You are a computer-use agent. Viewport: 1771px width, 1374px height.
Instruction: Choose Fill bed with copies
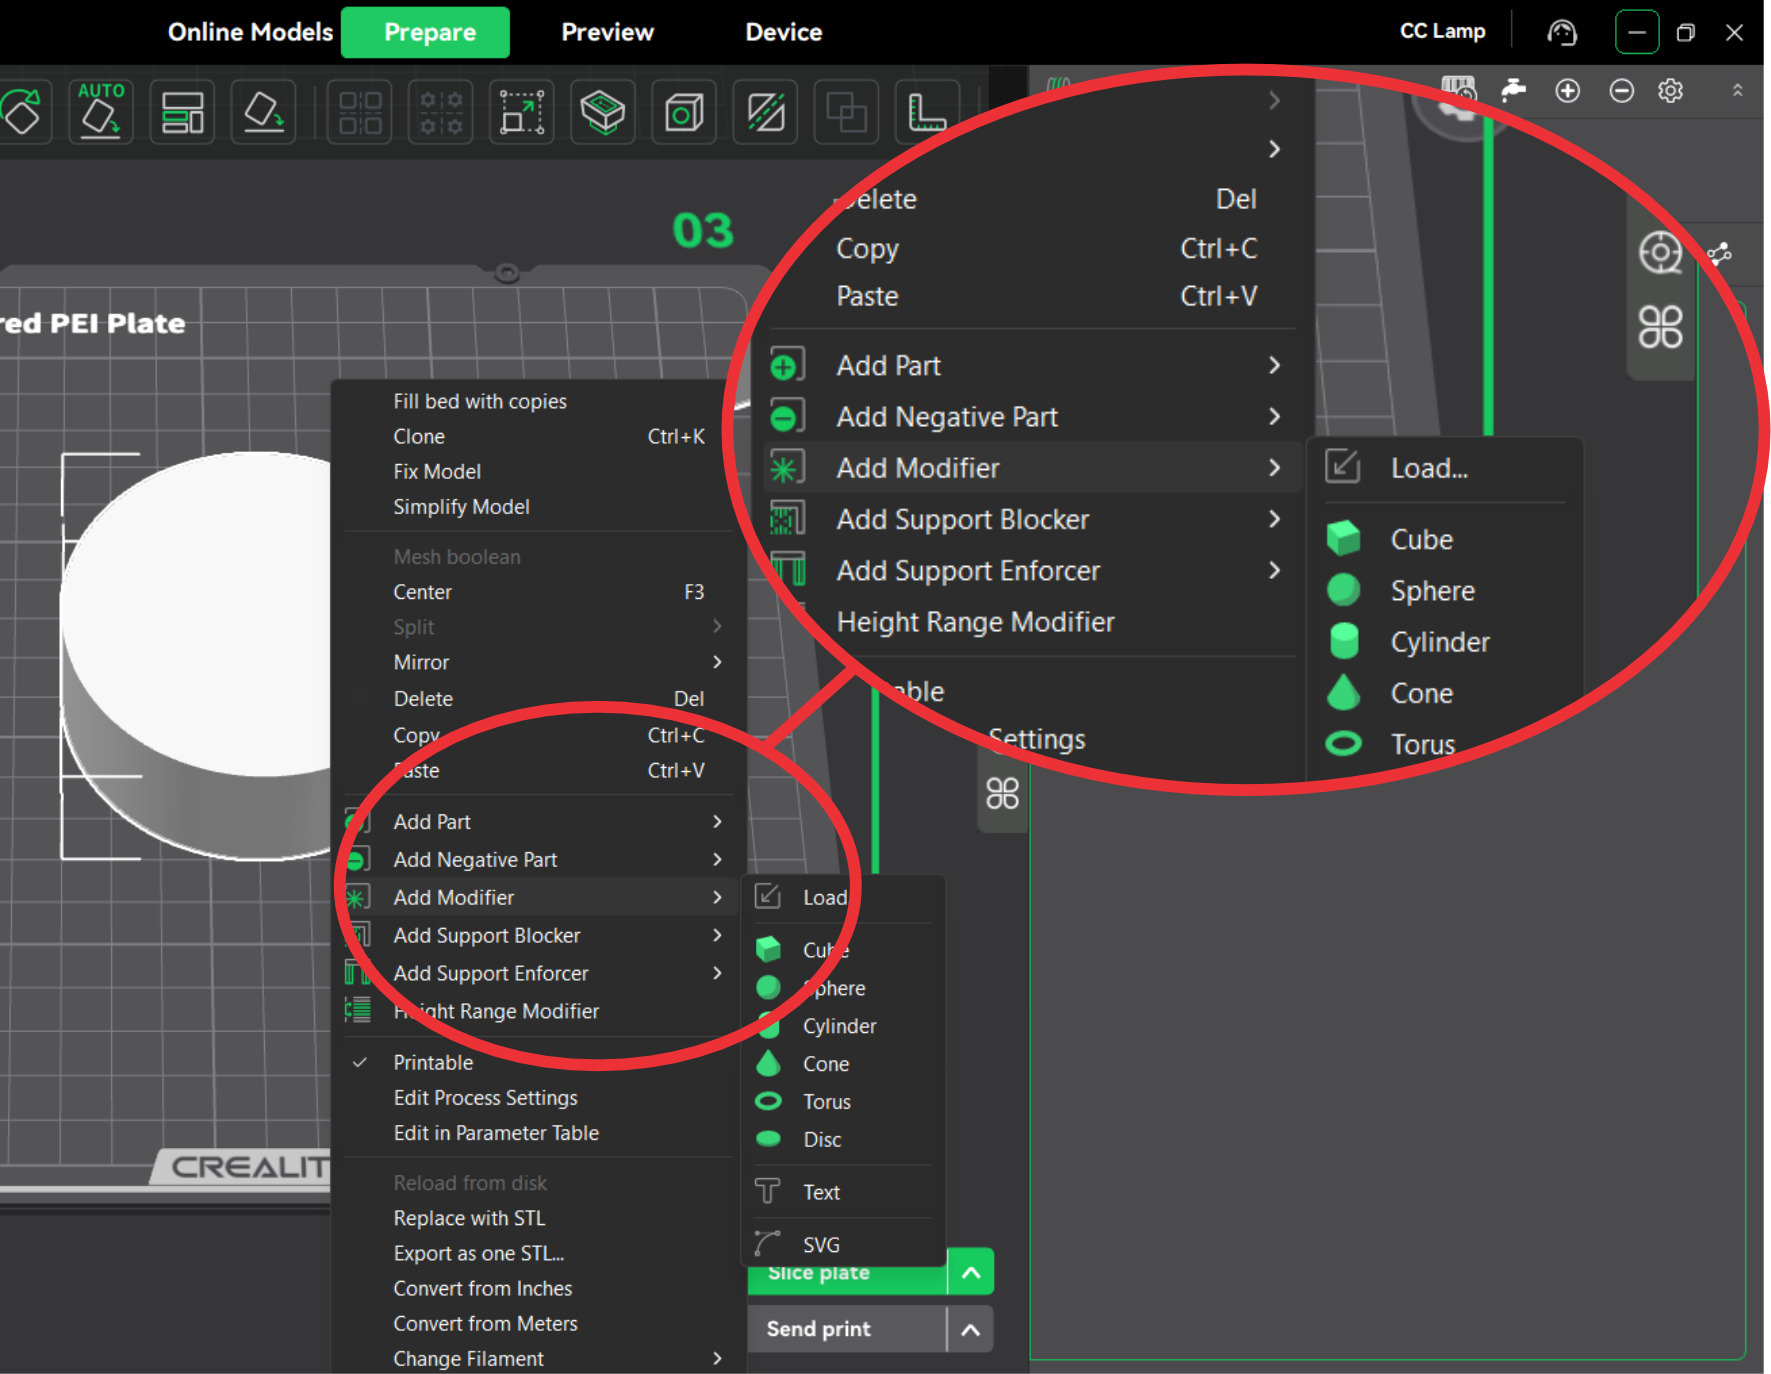480,401
